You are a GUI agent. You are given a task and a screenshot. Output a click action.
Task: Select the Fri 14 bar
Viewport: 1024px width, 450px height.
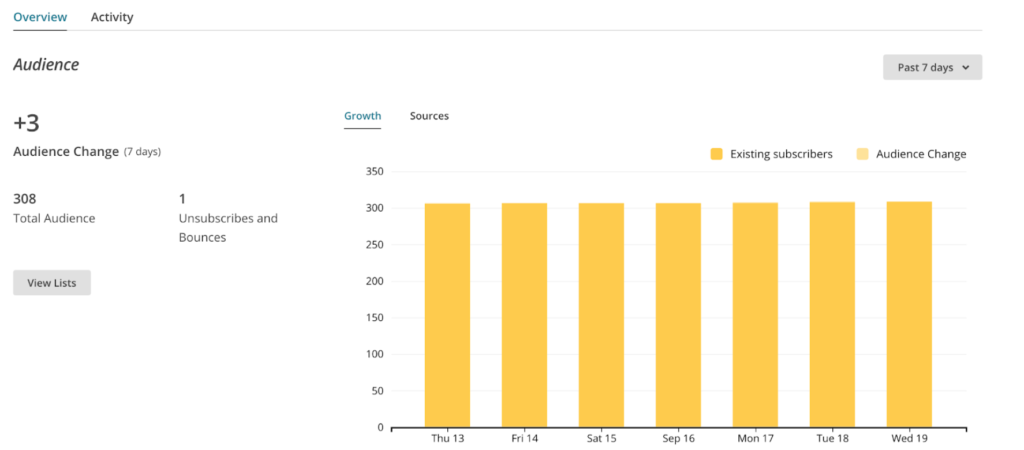[x=524, y=315]
